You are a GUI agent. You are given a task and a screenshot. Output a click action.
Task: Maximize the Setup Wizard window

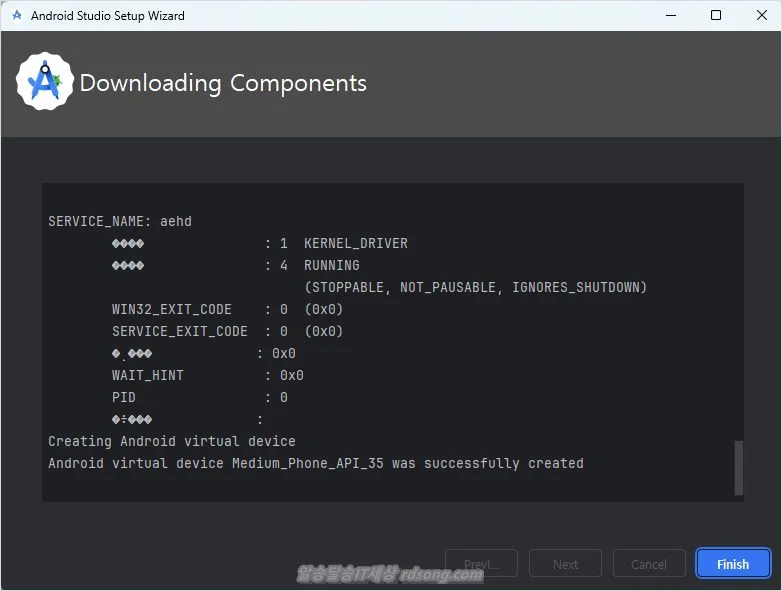pos(716,16)
